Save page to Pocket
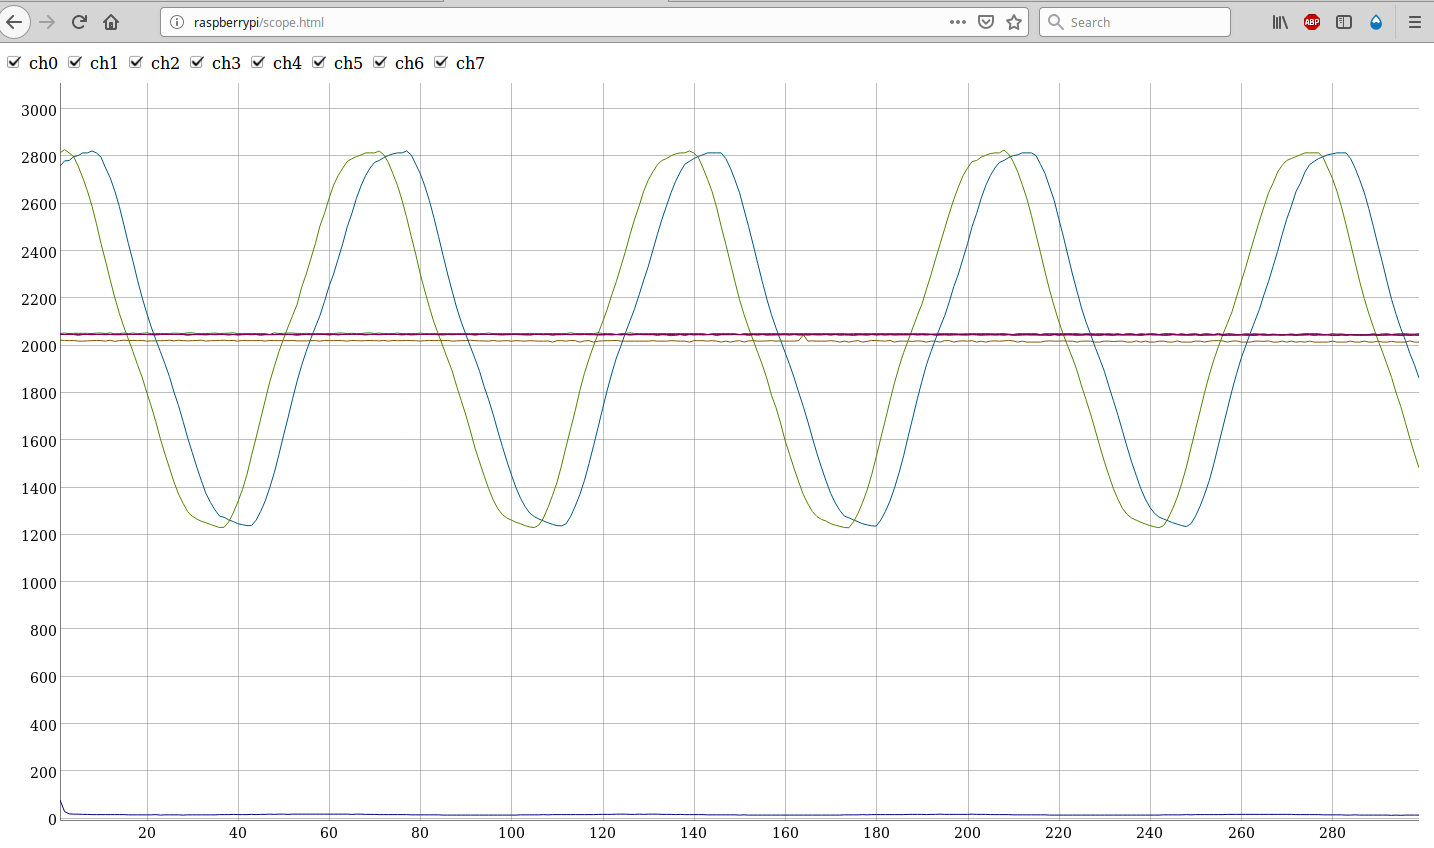 pyautogui.click(x=986, y=22)
